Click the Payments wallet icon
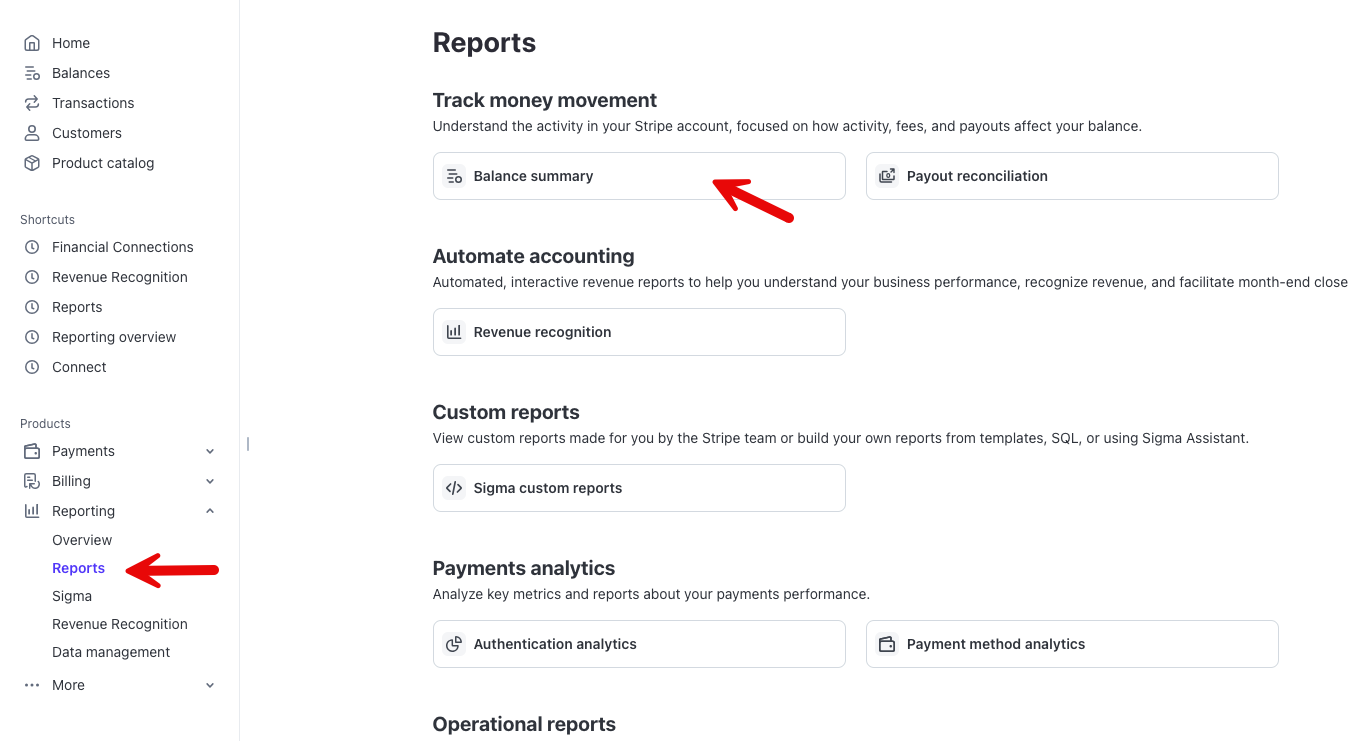The width and height of the screenshot is (1348, 741). click(32, 451)
